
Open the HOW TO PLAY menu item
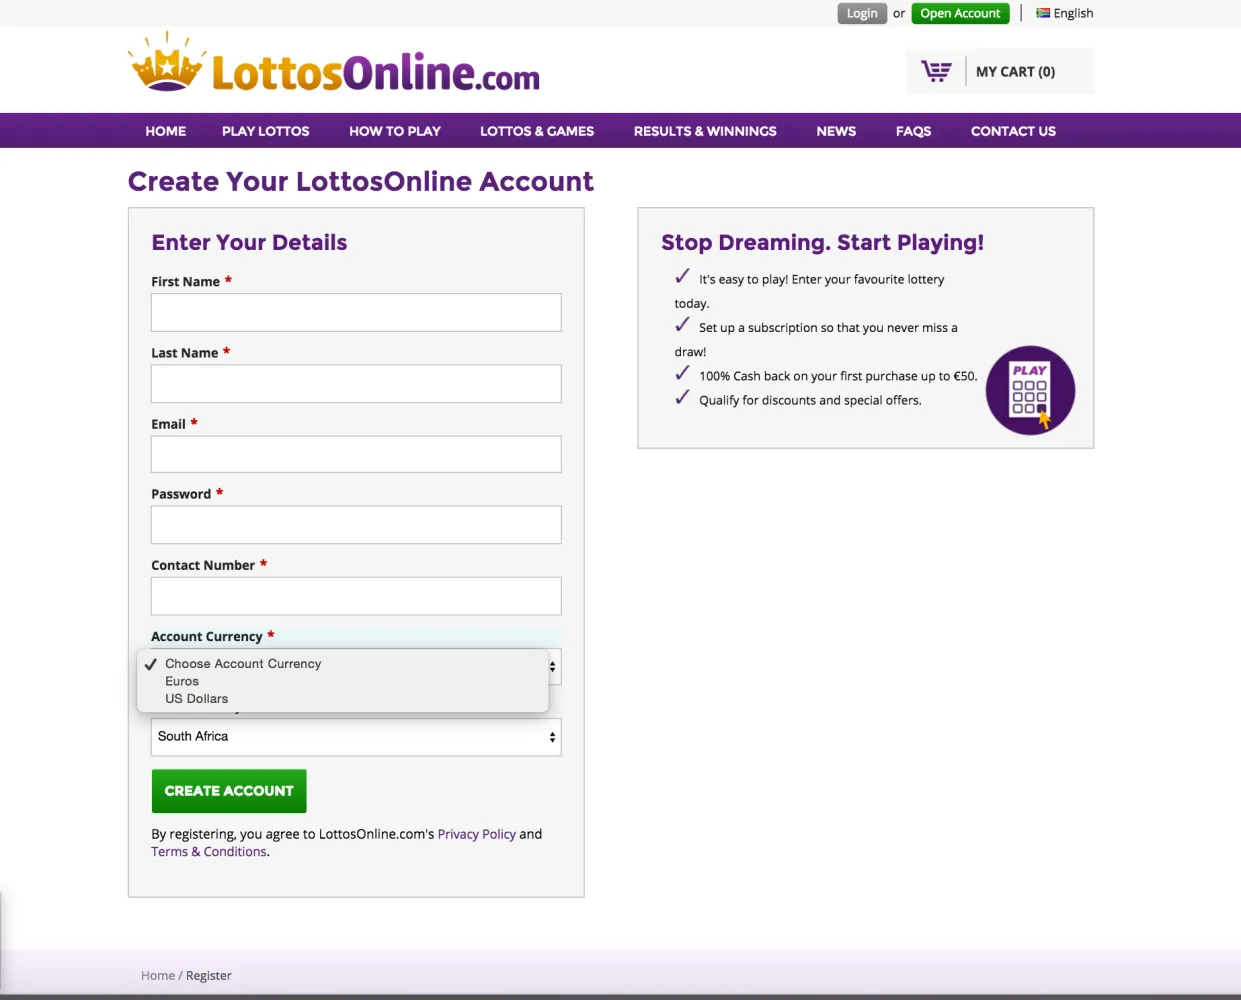point(395,131)
